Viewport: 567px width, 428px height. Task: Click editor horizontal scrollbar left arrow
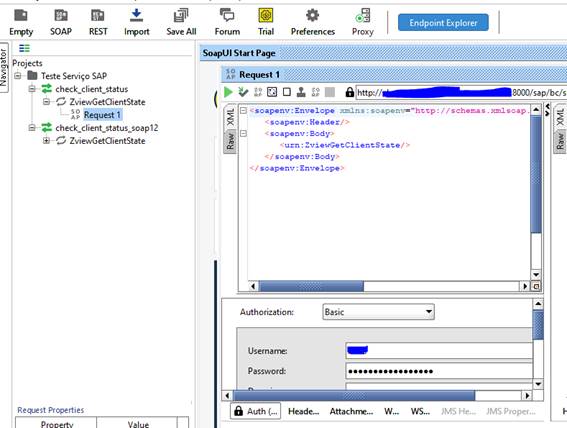tap(253, 286)
